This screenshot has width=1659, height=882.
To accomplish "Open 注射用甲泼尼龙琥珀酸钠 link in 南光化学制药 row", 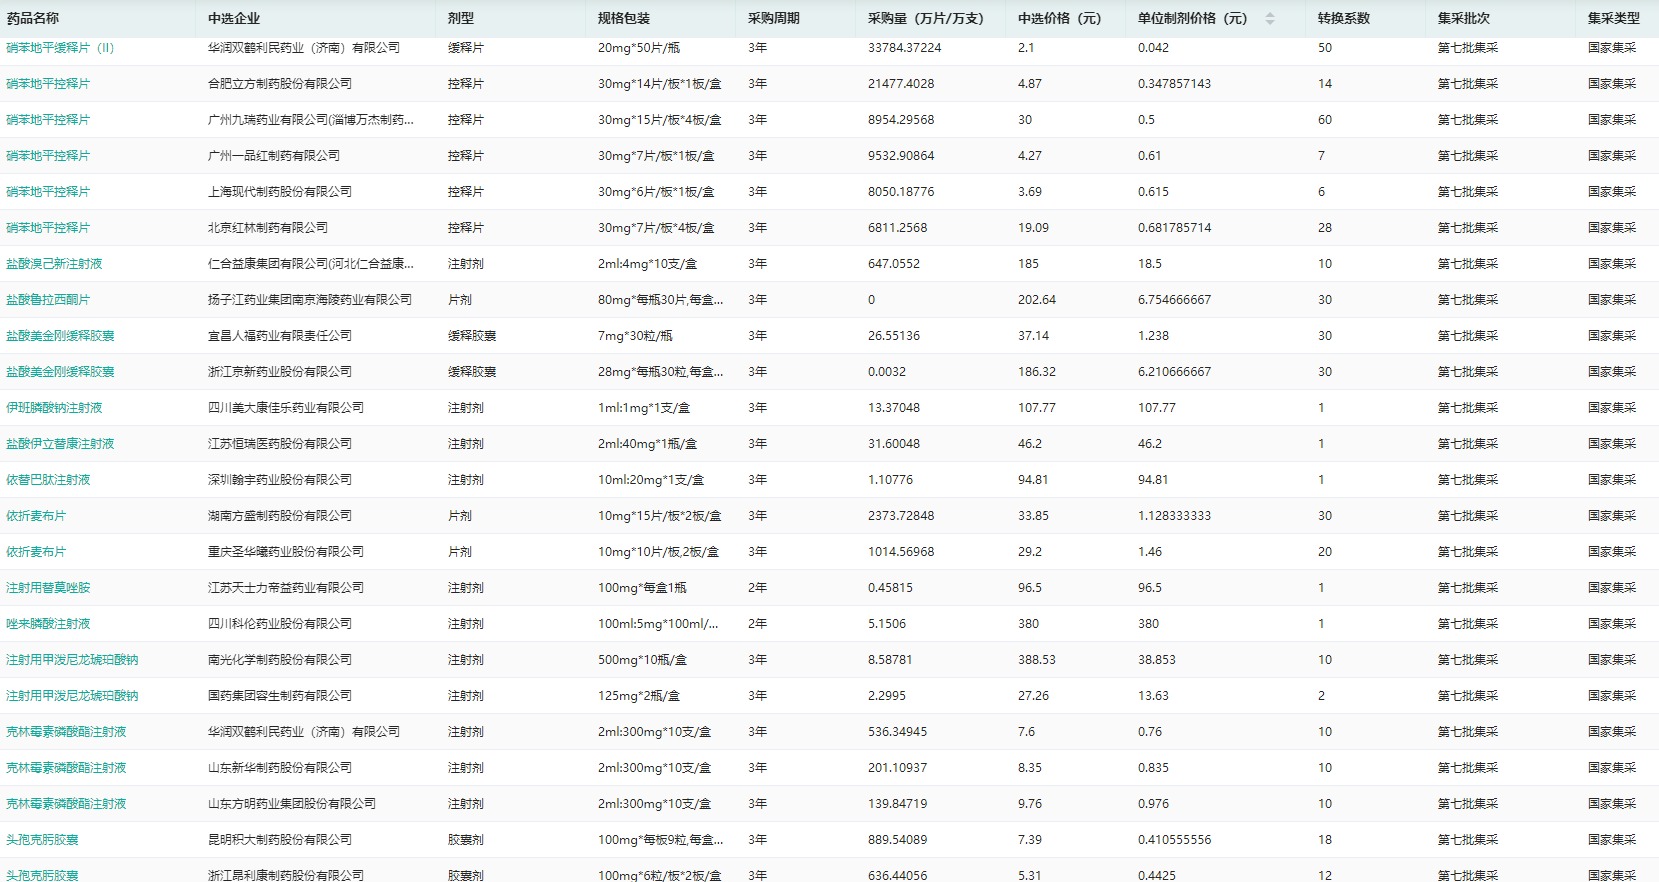I will point(72,660).
